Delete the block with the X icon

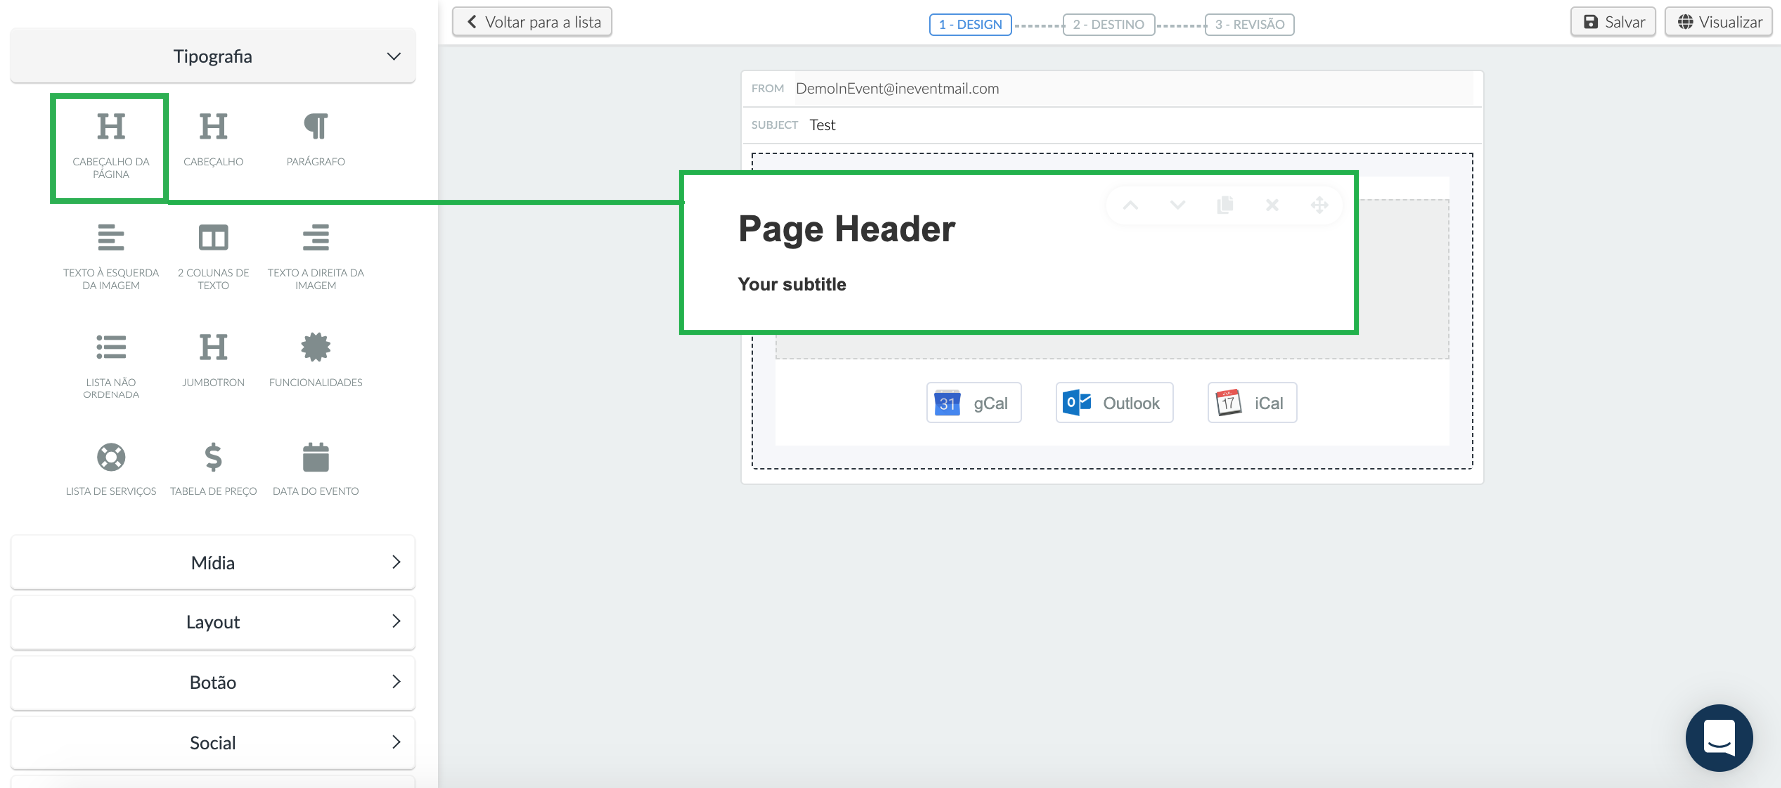(1272, 205)
